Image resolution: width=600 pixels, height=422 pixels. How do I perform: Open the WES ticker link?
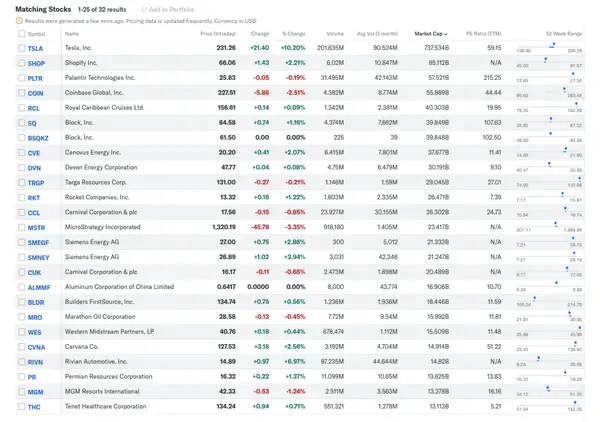pyautogui.click(x=34, y=332)
